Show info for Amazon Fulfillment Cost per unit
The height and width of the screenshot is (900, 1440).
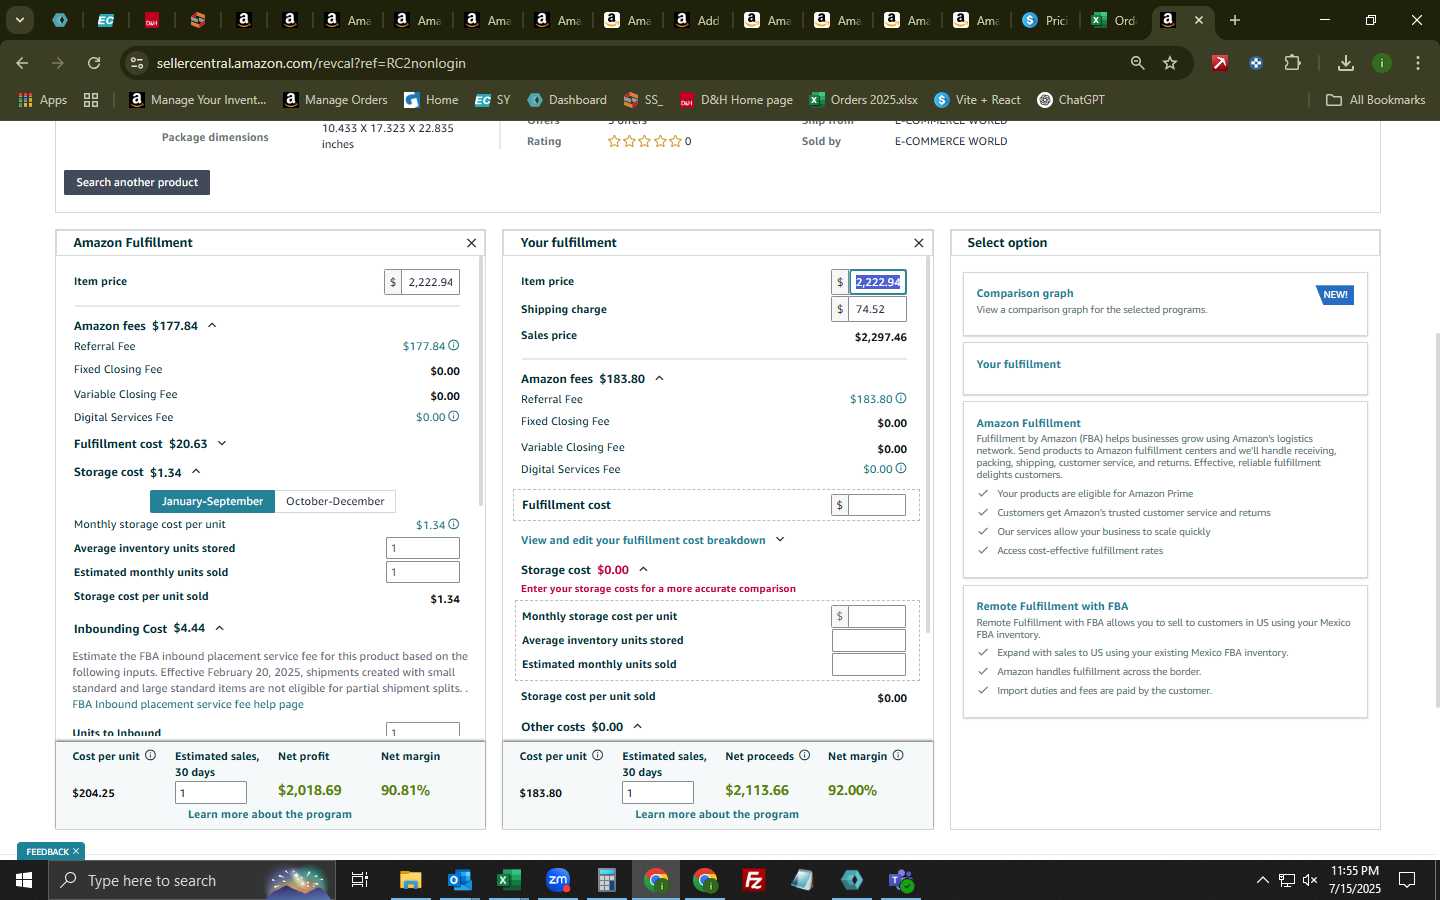pyautogui.click(x=150, y=756)
